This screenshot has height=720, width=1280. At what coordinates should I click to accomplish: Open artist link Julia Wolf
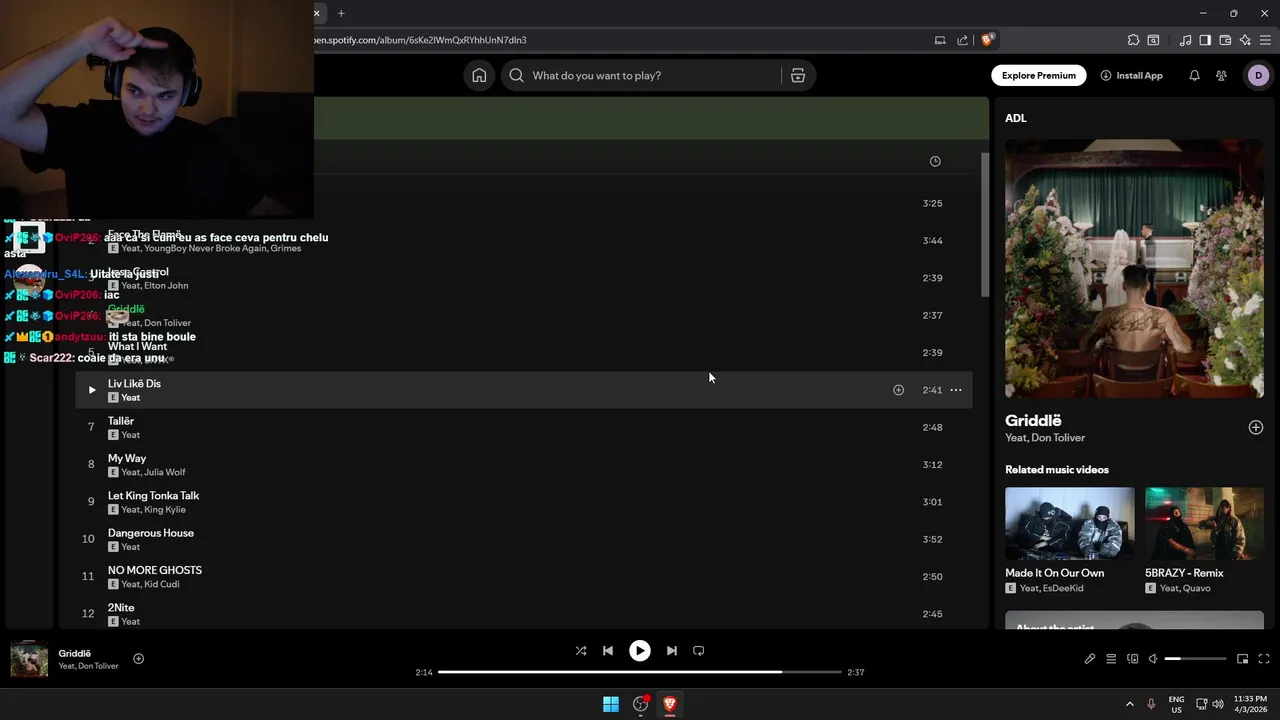(165, 472)
